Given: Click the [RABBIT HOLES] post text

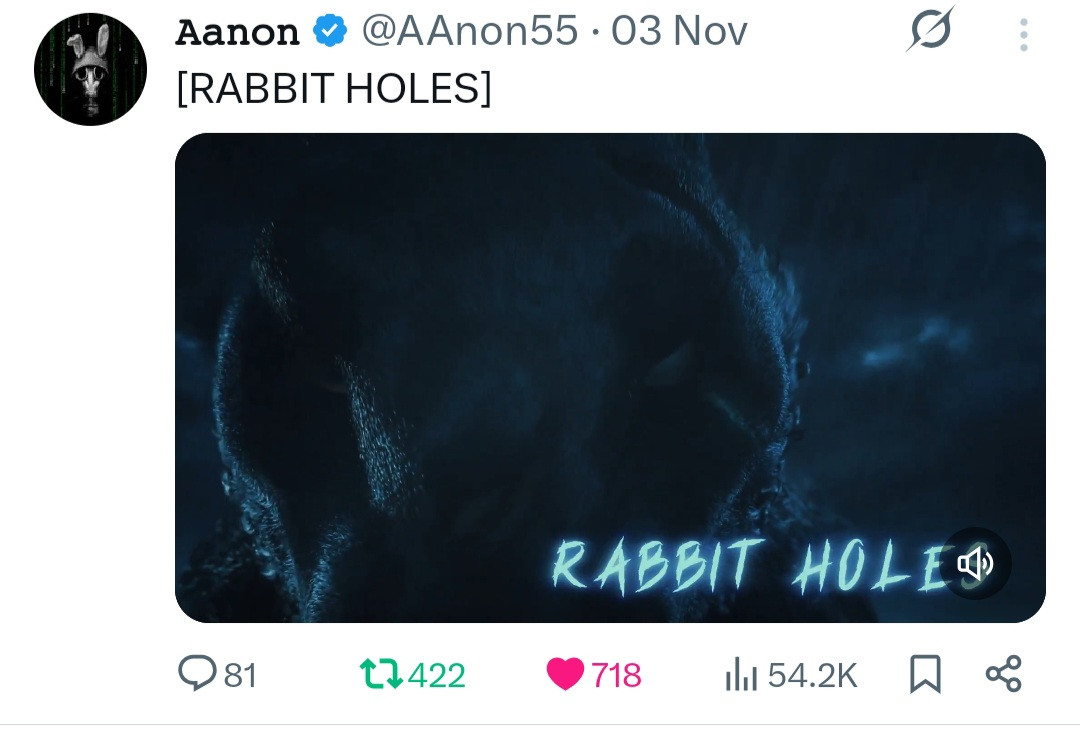Looking at the screenshot, I should point(334,89).
